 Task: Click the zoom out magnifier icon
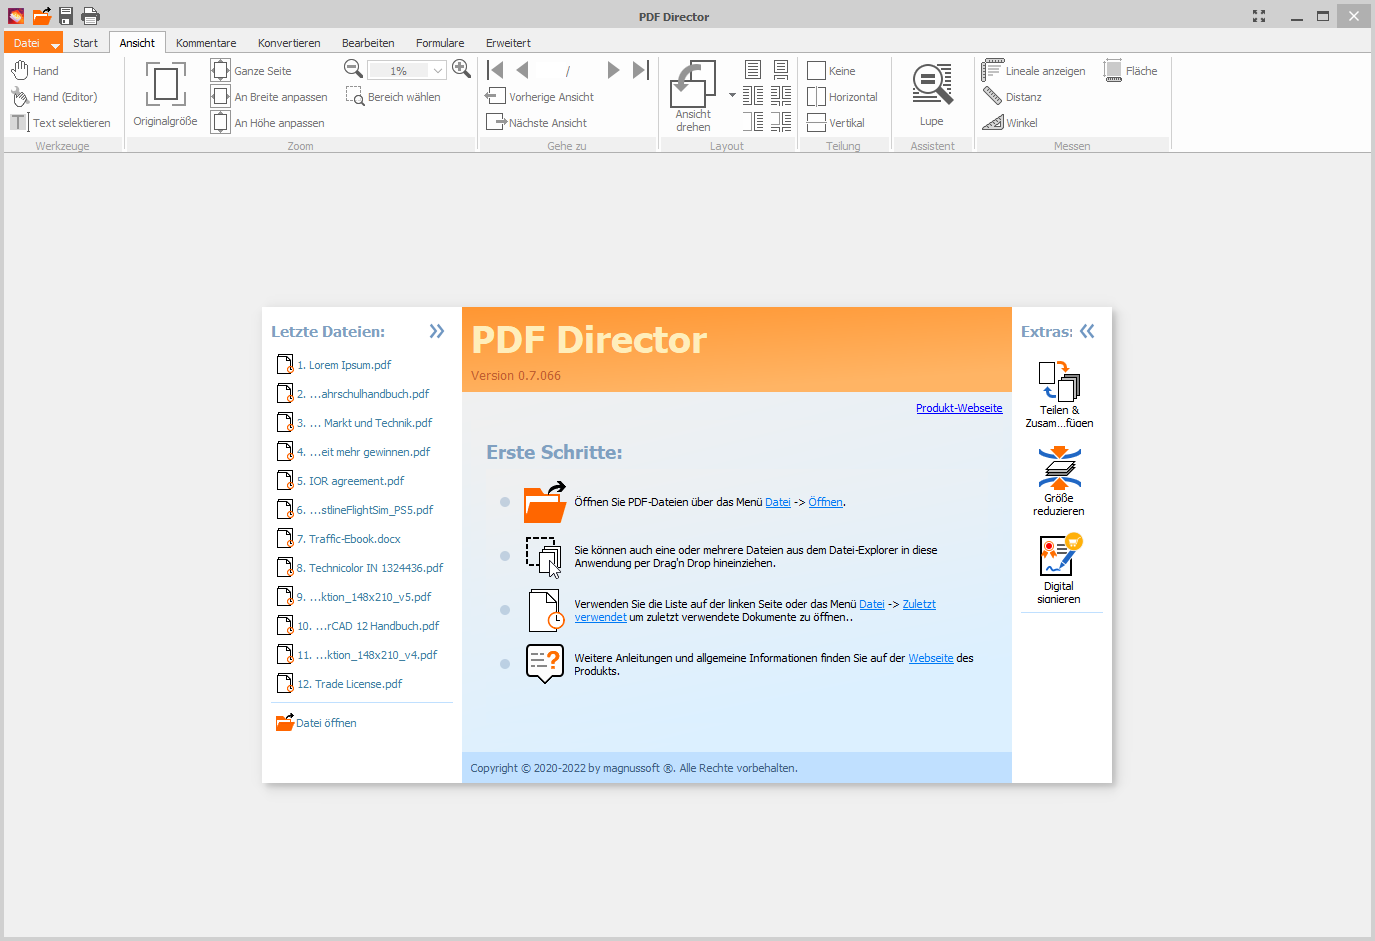353,69
